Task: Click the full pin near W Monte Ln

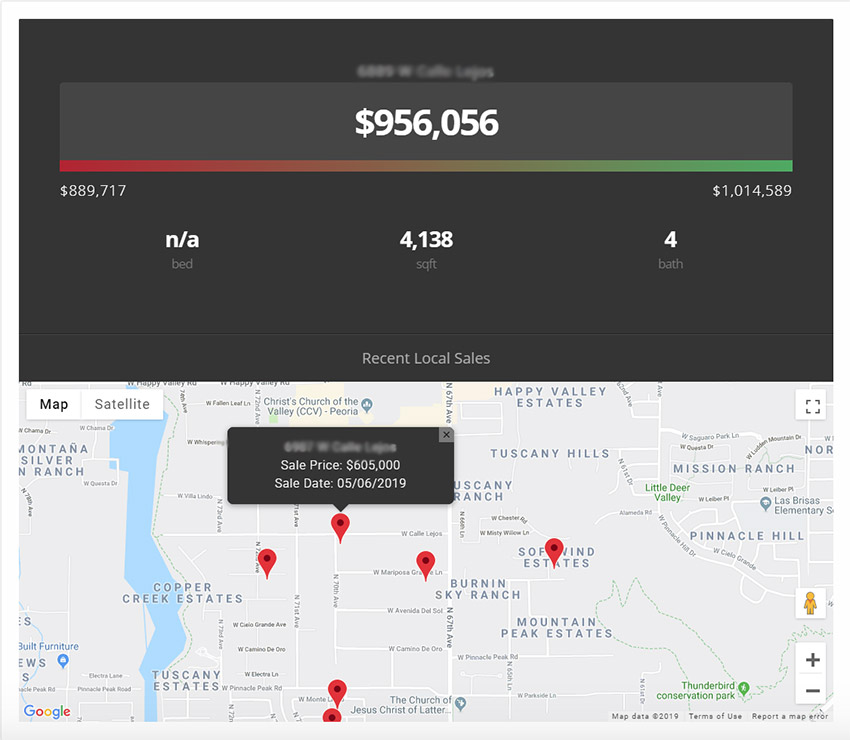Action: pos(337,692)
